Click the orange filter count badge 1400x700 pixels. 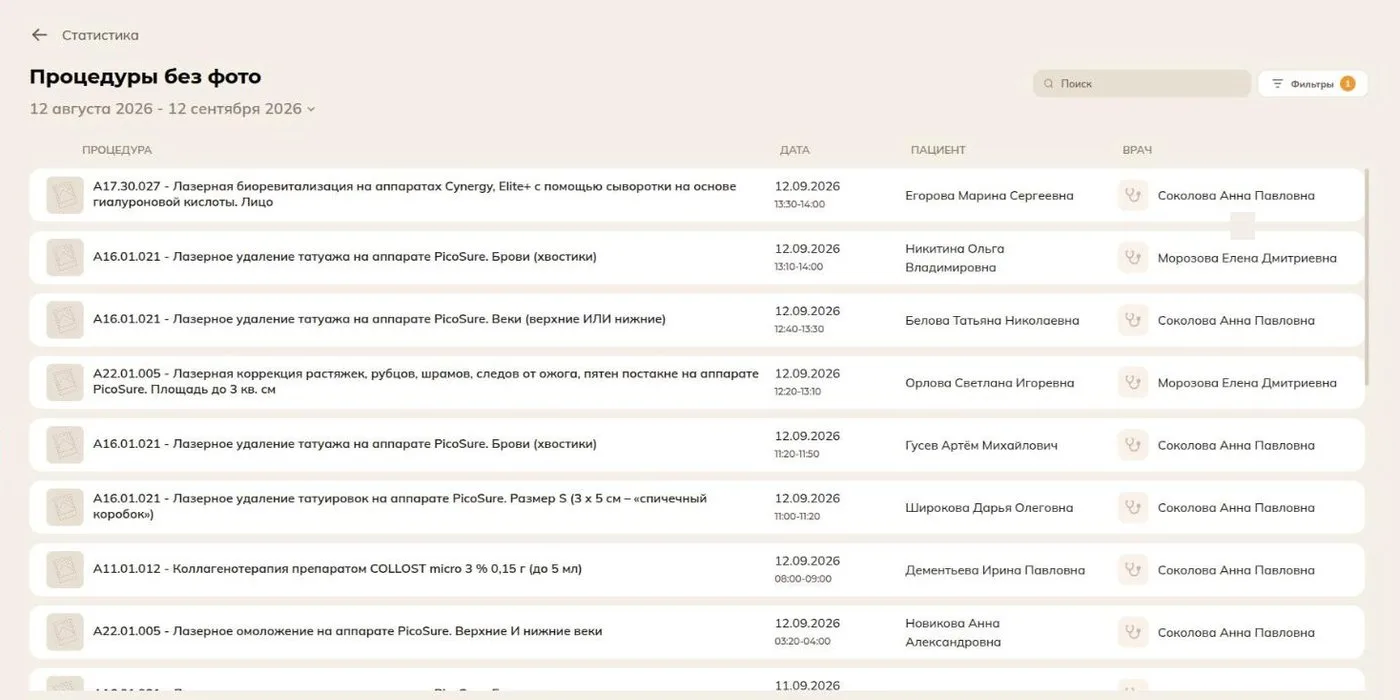1347,84
